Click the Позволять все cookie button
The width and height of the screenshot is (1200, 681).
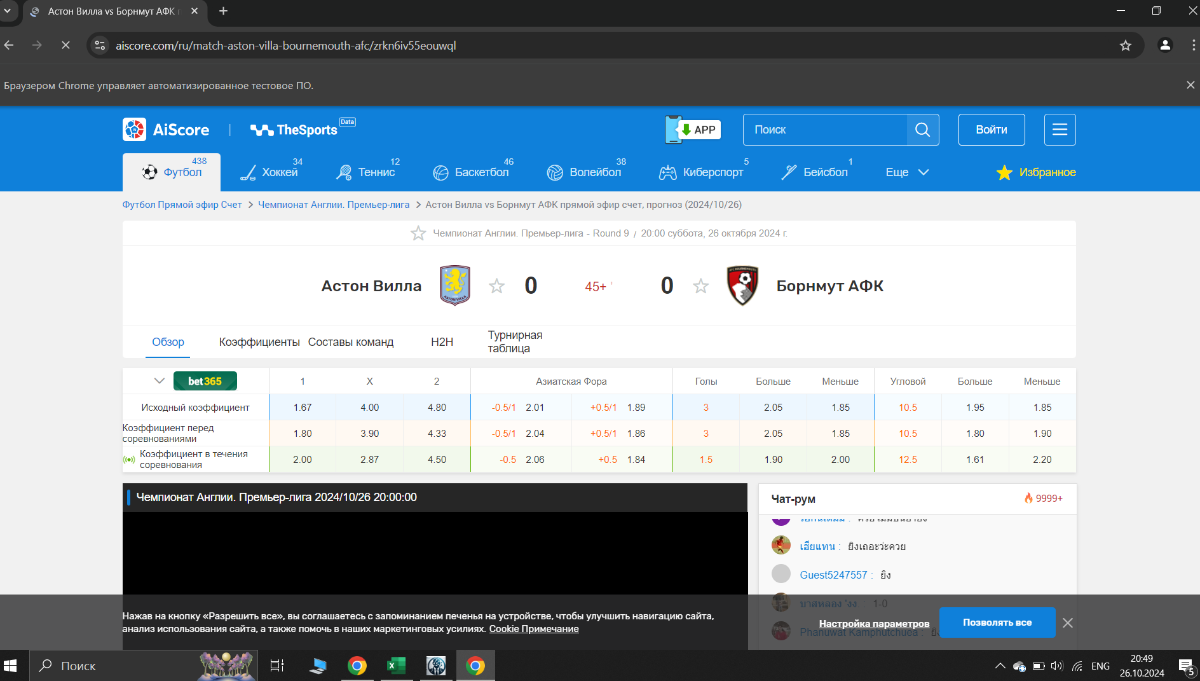996,622
